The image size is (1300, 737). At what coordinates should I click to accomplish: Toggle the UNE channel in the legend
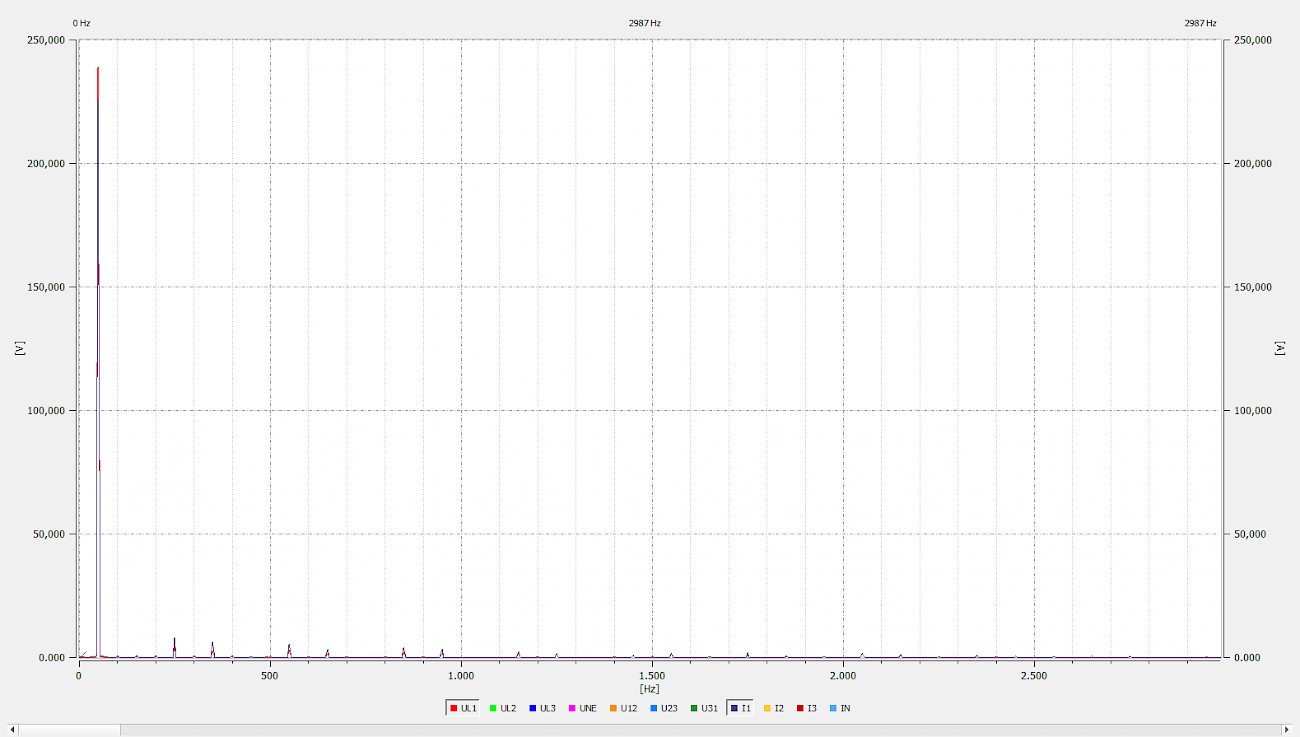(581, 708)
